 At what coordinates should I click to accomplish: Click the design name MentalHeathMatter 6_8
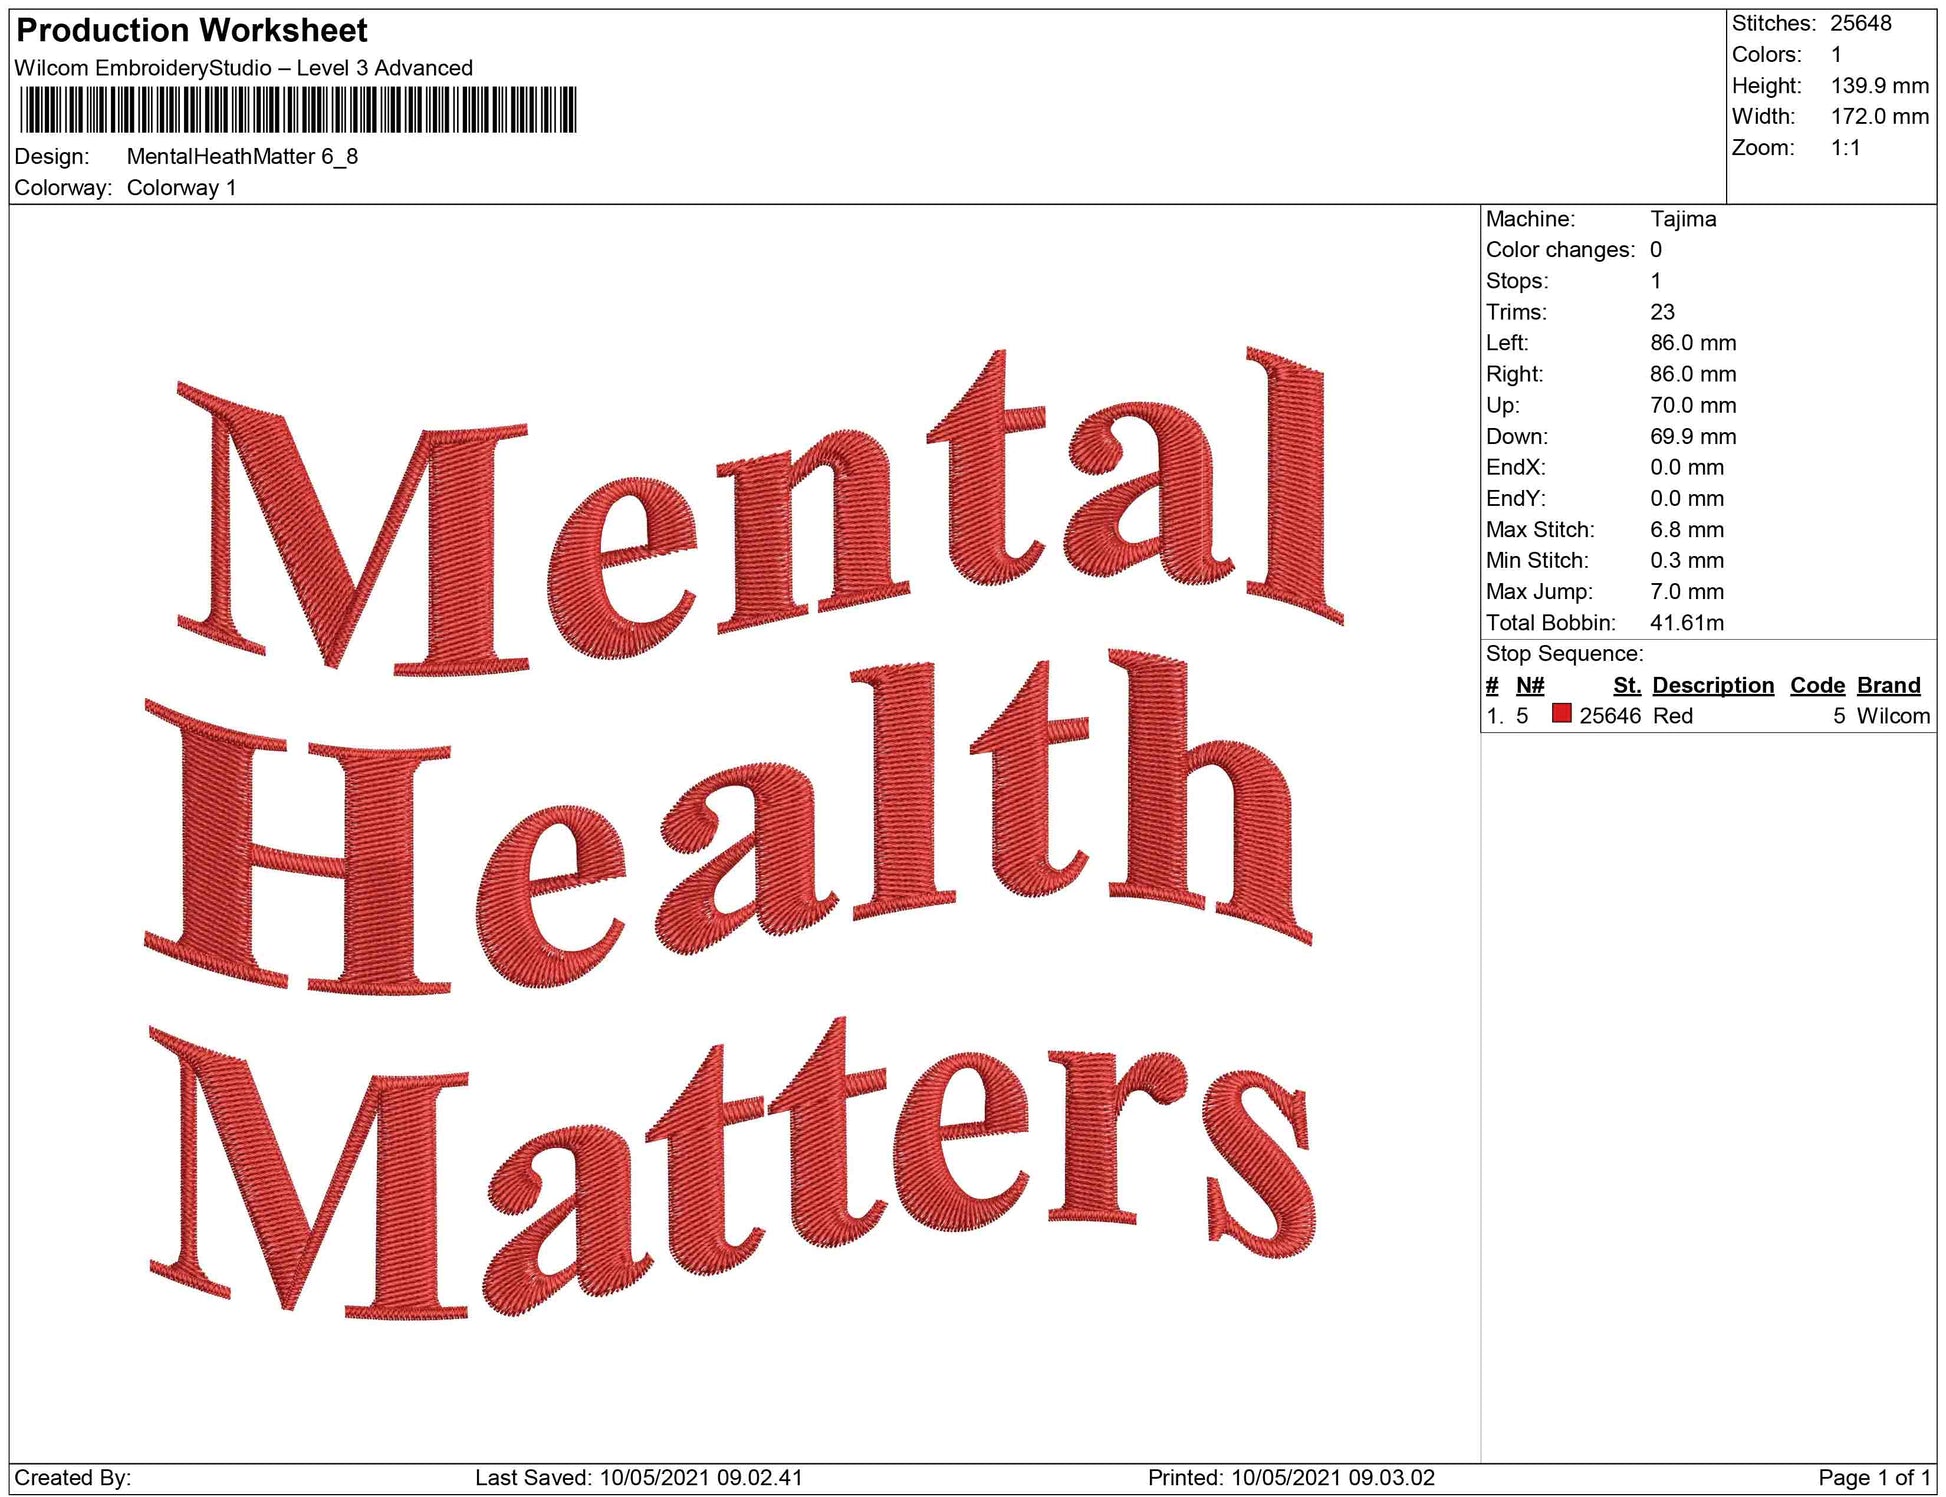(x=242, y=157)
